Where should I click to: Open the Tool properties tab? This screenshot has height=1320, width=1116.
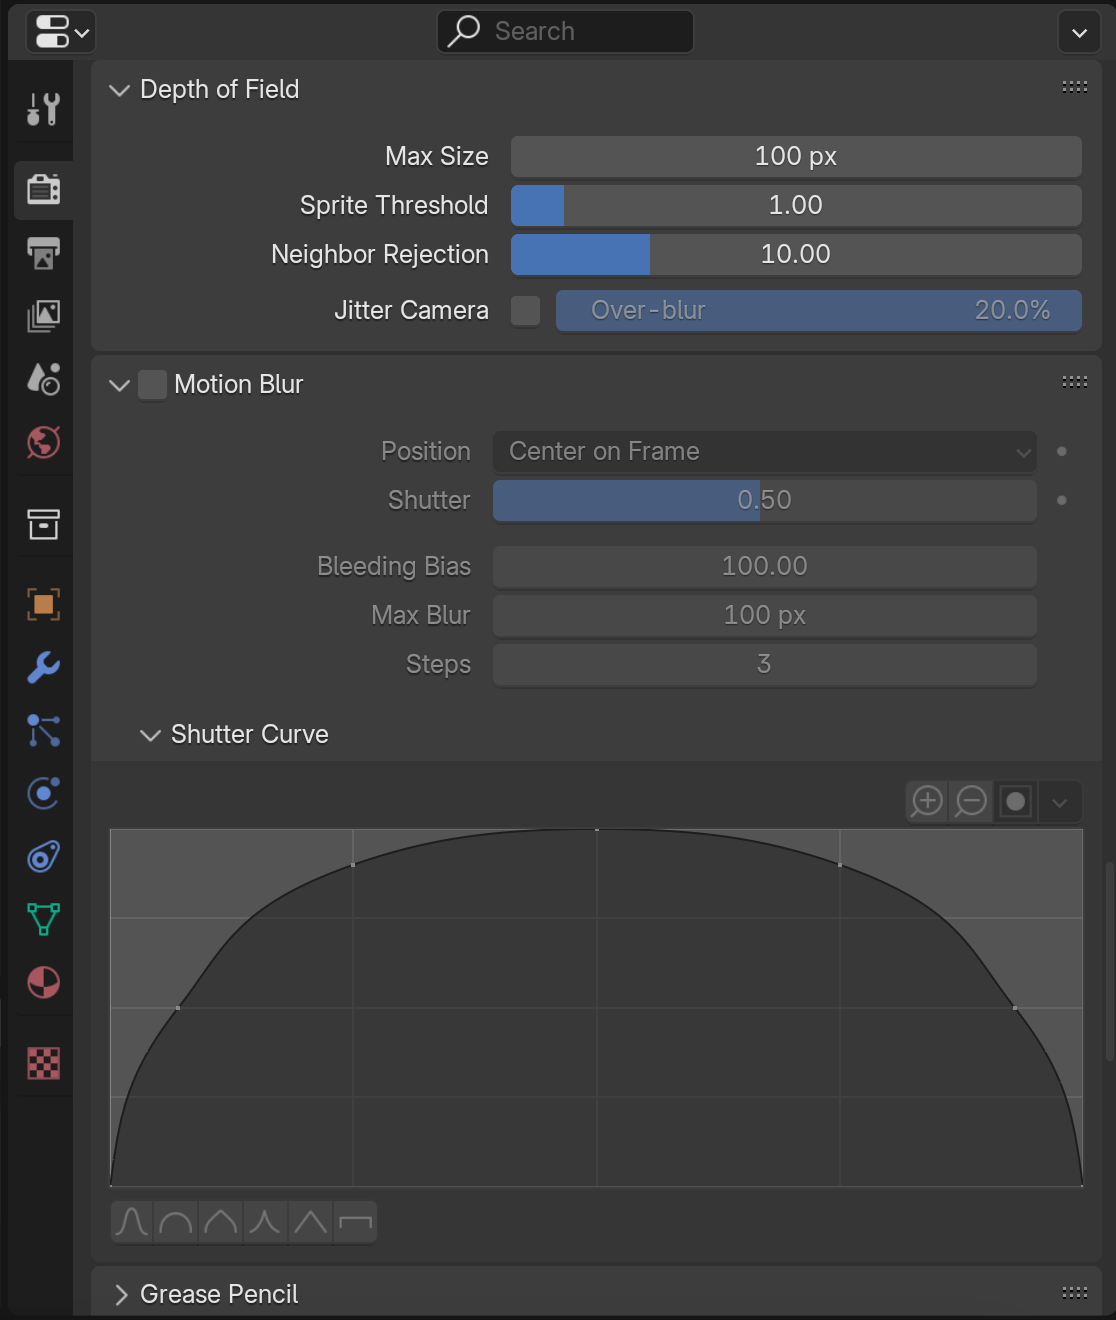[43, 109]
